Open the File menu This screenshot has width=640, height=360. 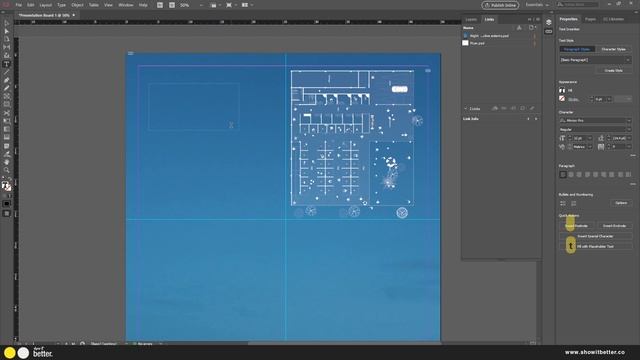(x=18, y=5)
